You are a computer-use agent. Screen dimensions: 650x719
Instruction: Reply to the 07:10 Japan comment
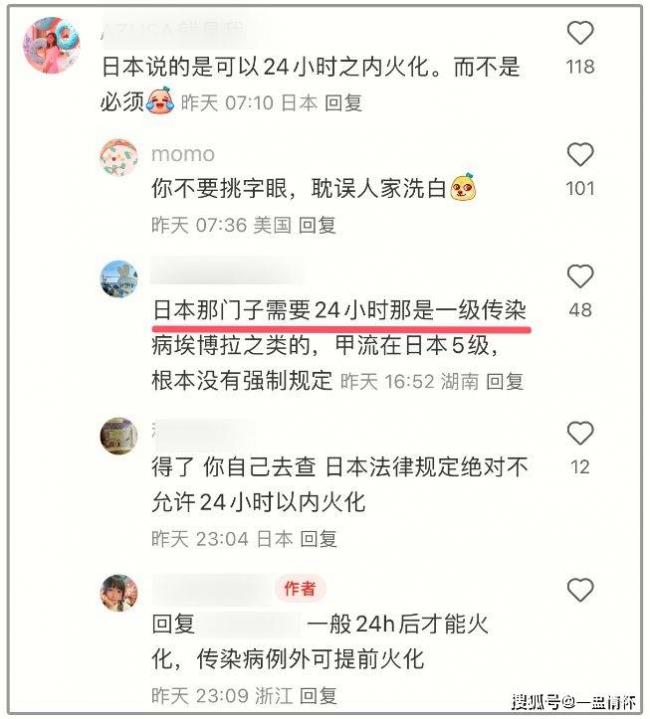(343, 103)
